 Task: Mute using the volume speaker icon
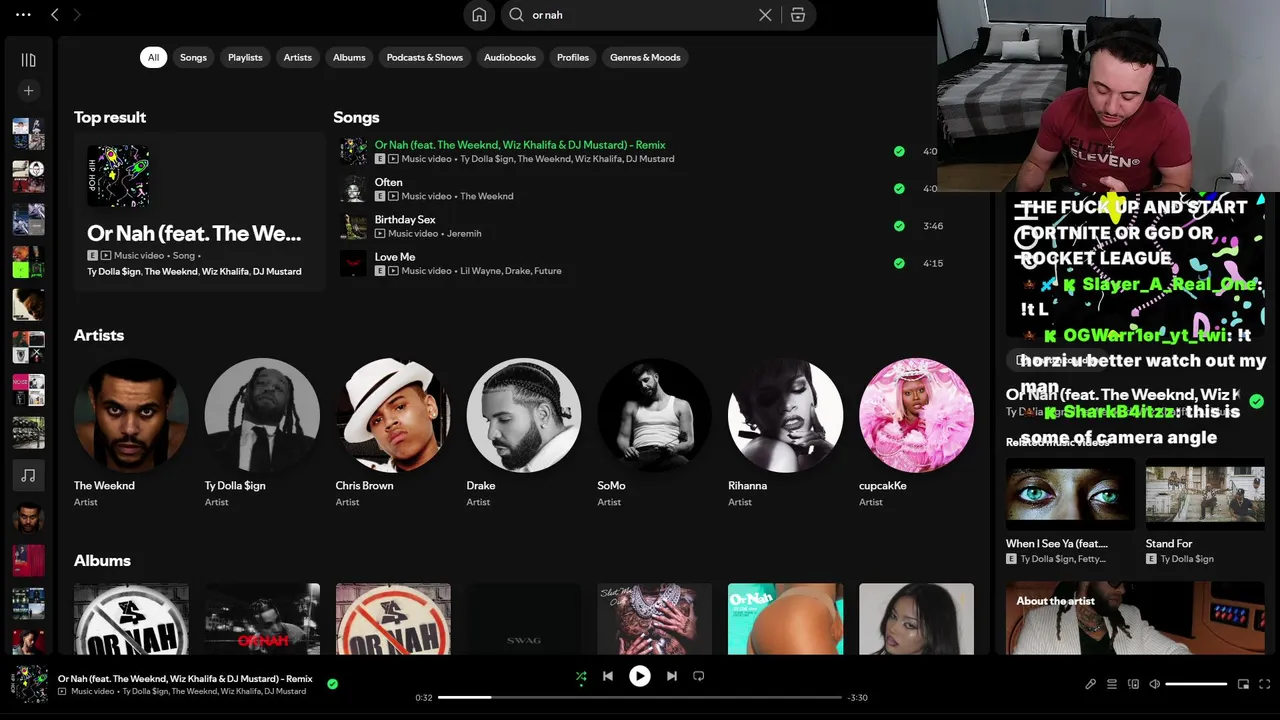[1154, 684]
